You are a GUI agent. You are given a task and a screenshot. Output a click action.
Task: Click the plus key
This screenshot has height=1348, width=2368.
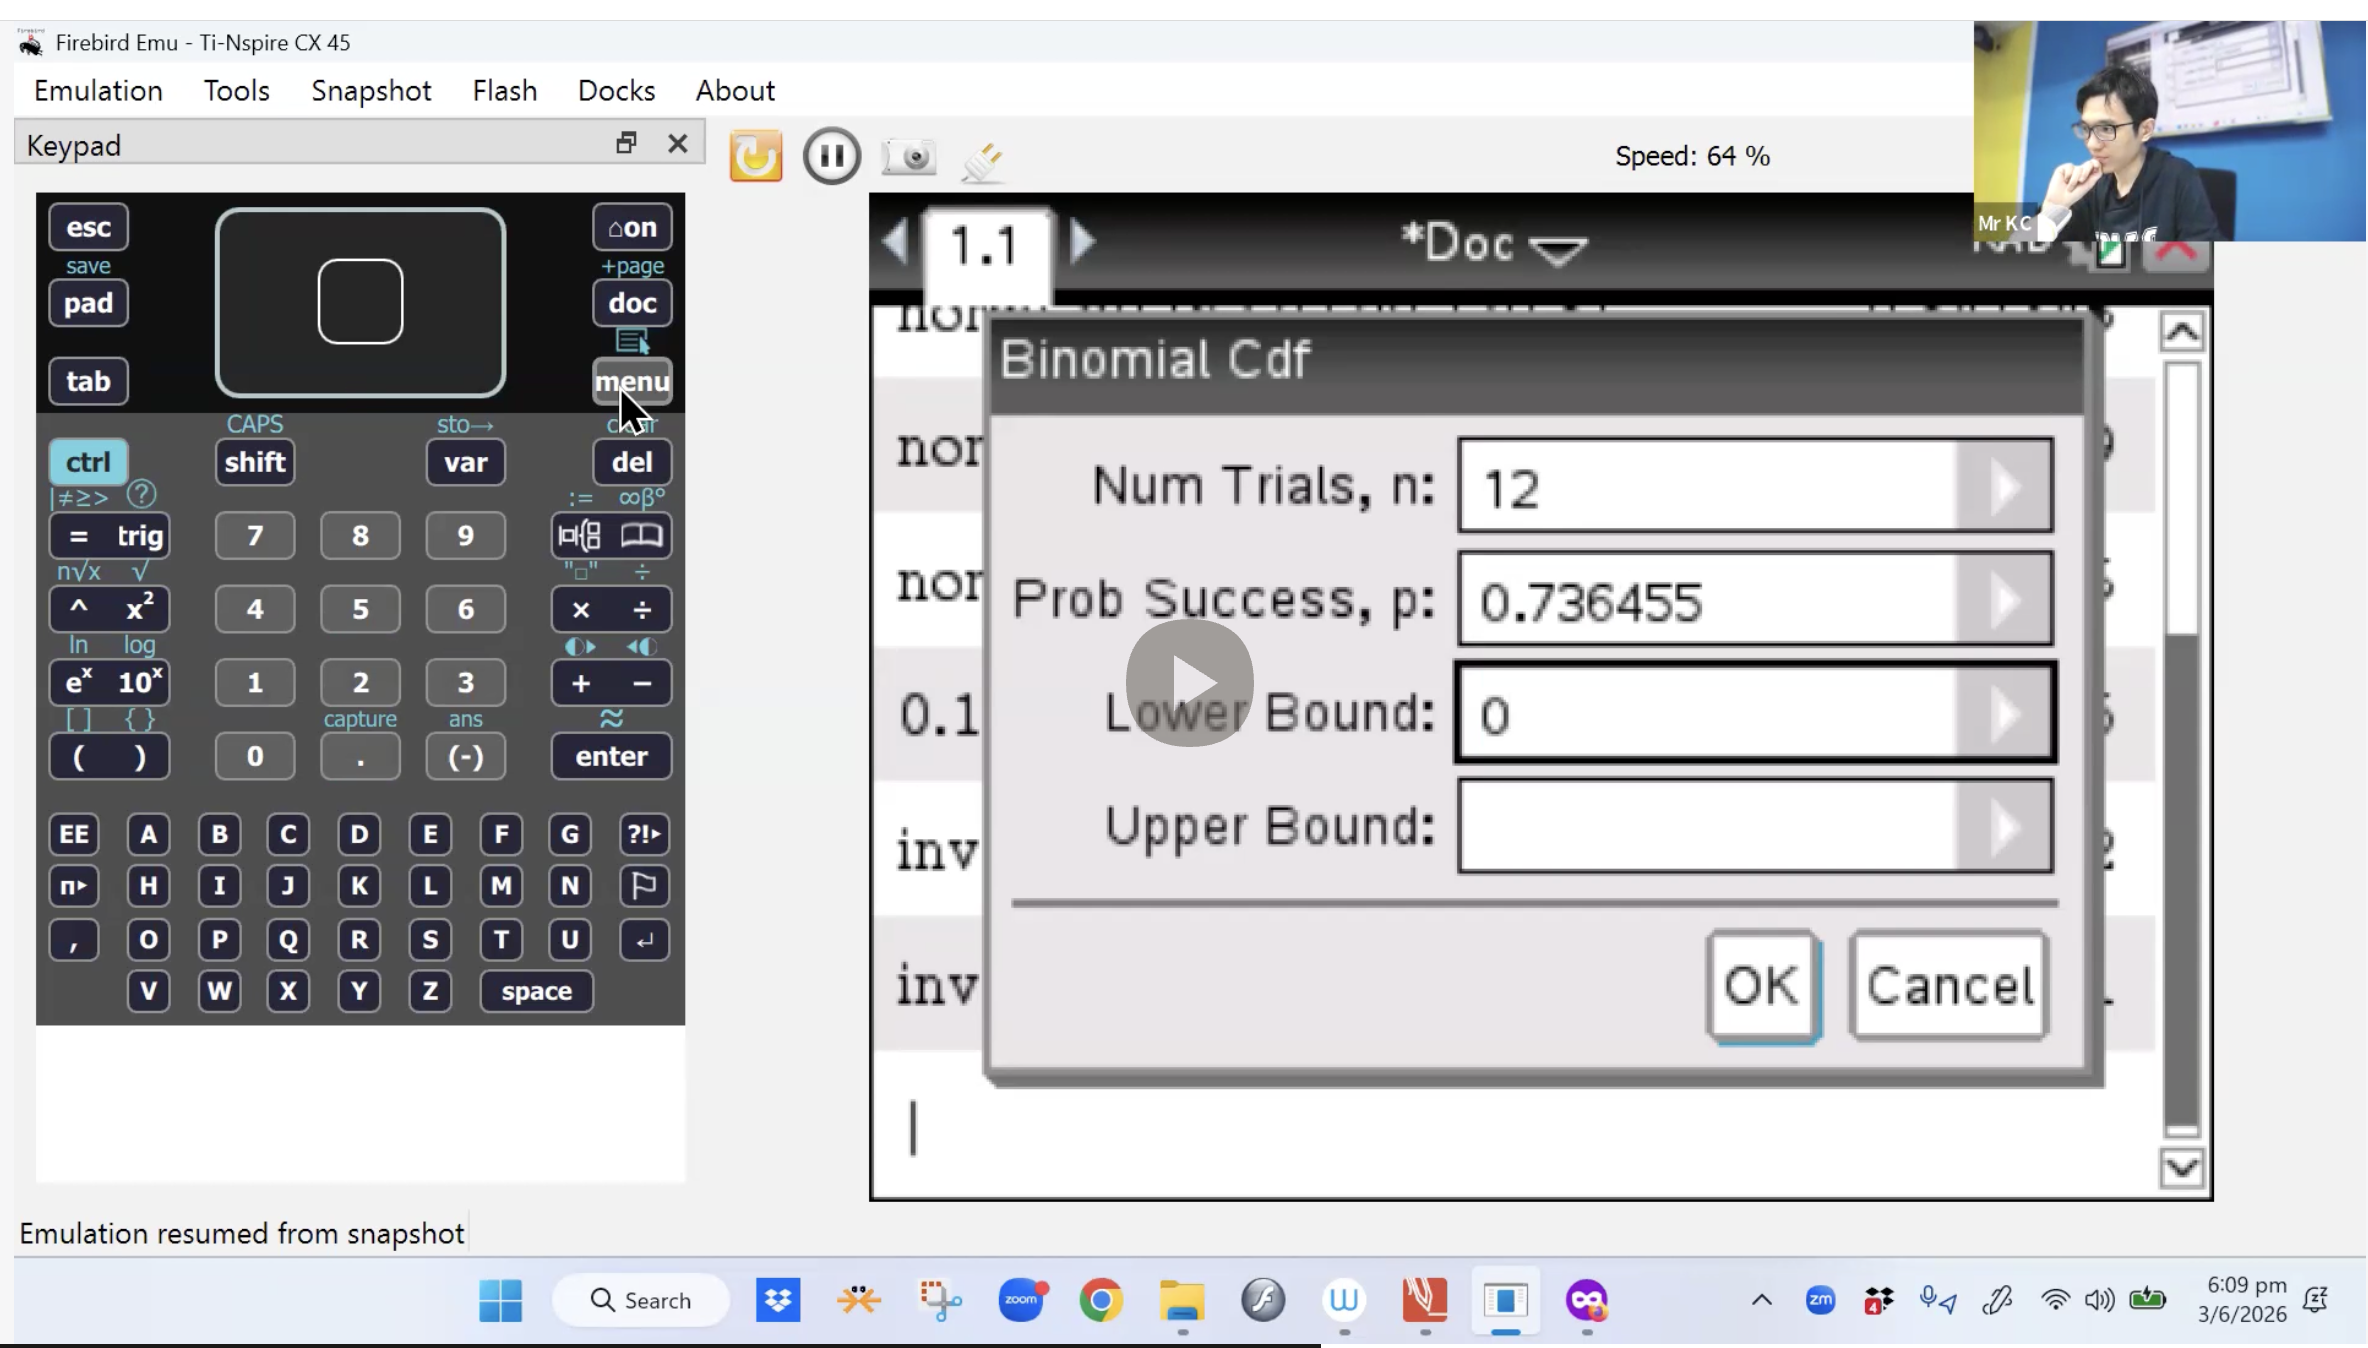coord(580,683)
